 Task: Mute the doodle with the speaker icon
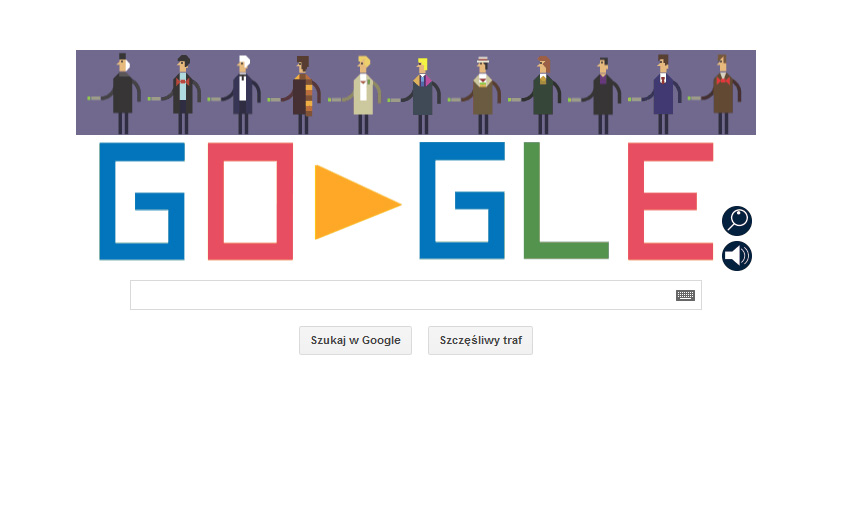tap(737, 256)
